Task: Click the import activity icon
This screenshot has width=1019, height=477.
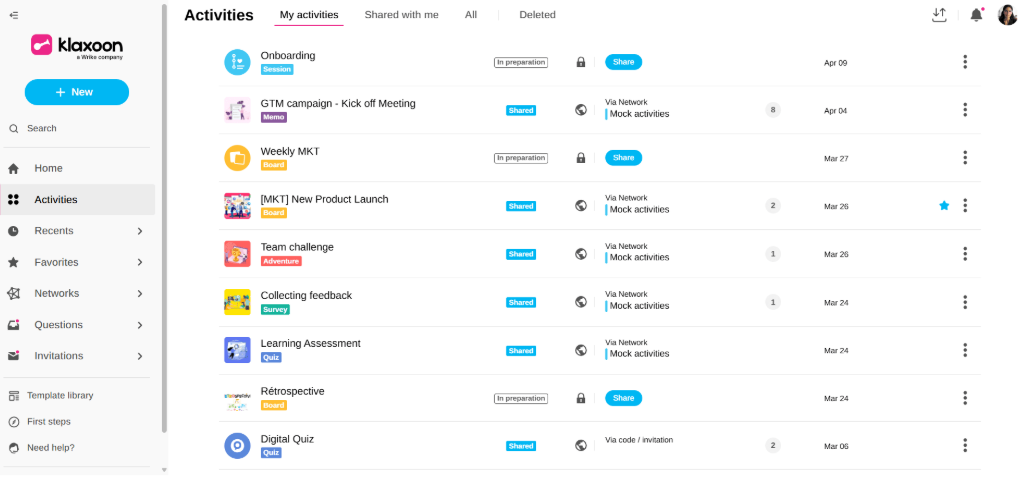Action: point(938,15)
